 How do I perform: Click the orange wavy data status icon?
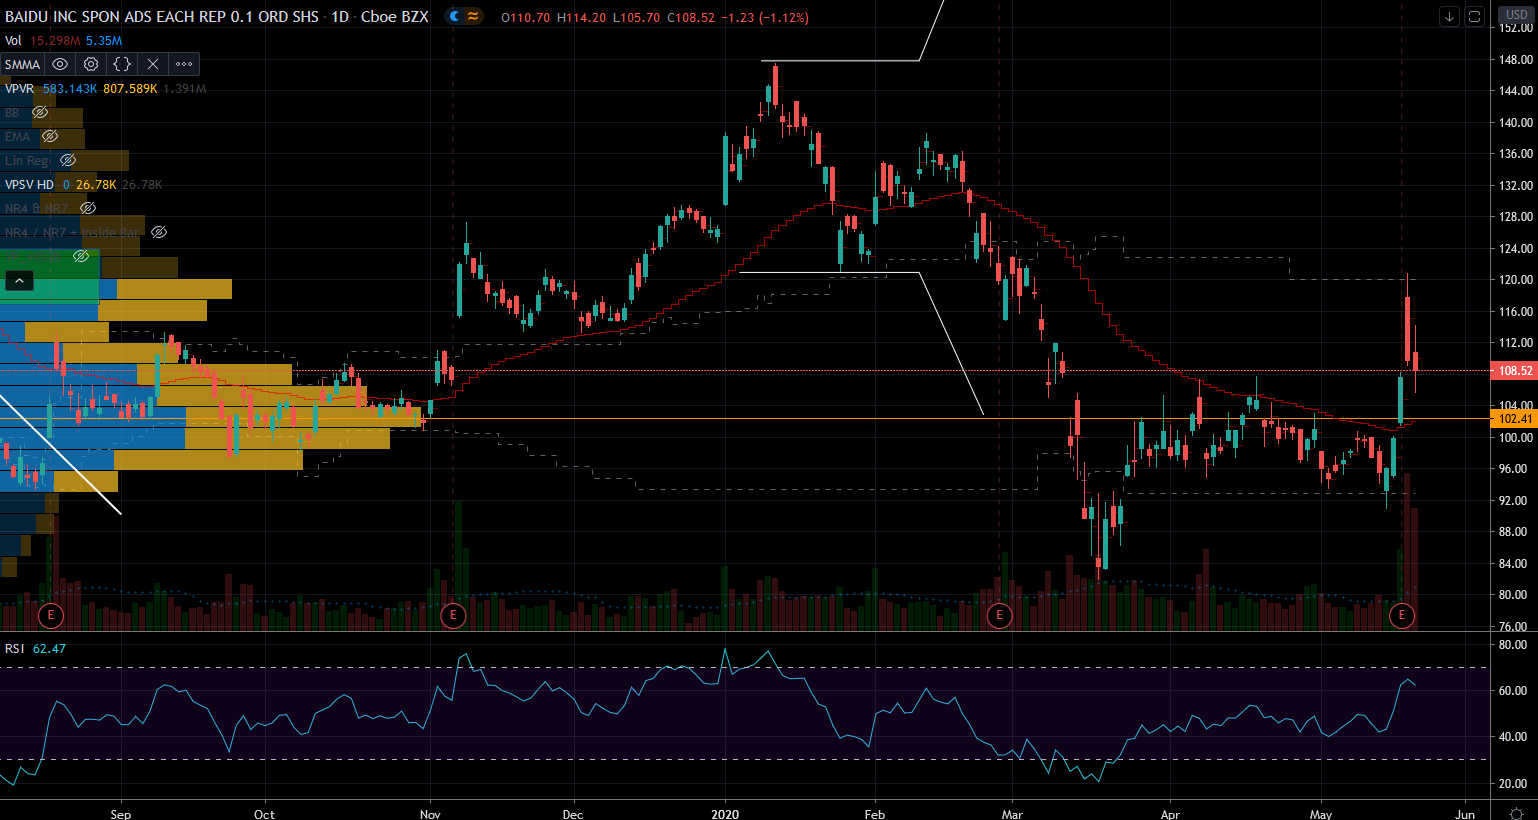473,16
